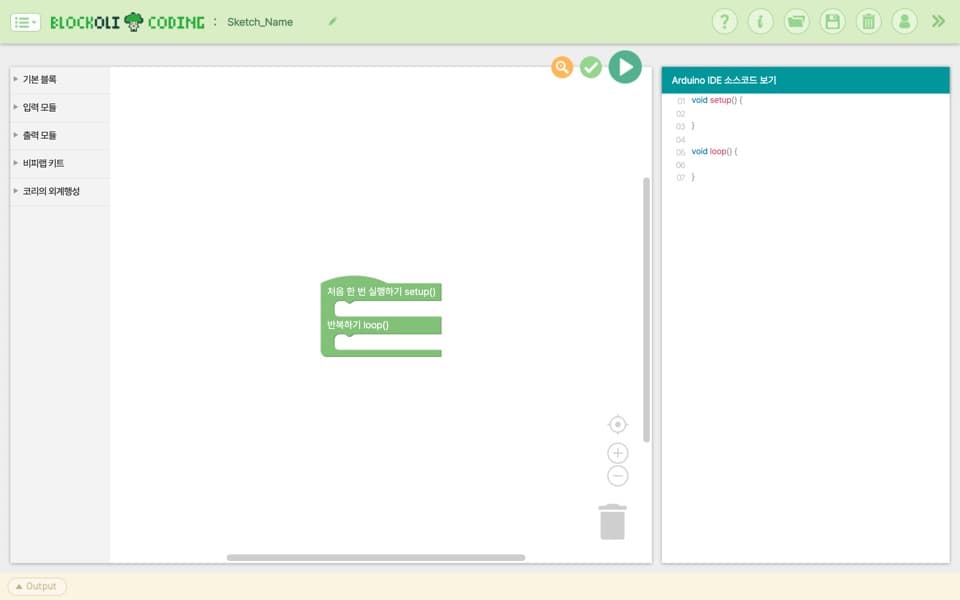Viewport: 960px width, 600px height.
Task: Edit sketch name with pencil icon
Action: (x=332, y=21)
